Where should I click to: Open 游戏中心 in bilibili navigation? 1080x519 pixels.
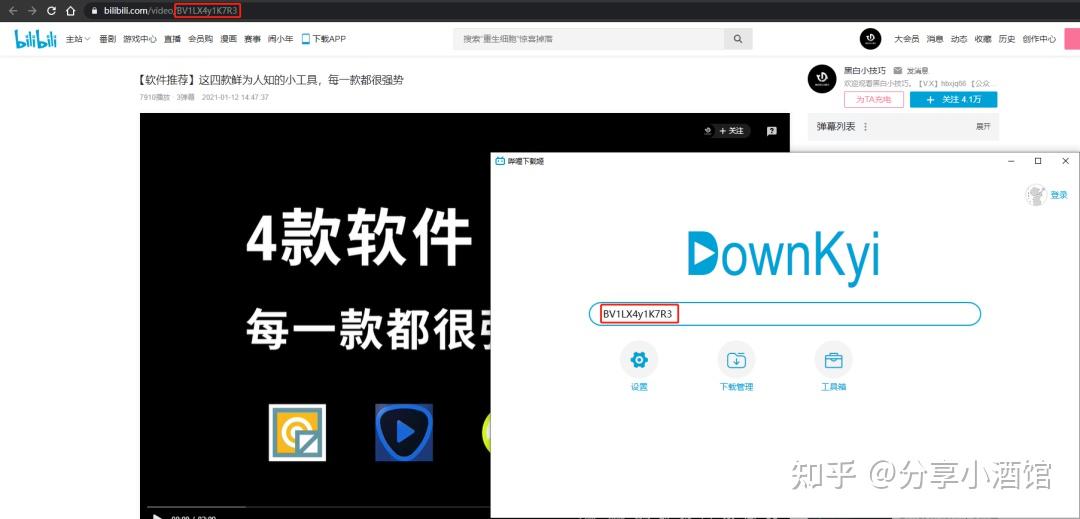click(x=140, y=39)
